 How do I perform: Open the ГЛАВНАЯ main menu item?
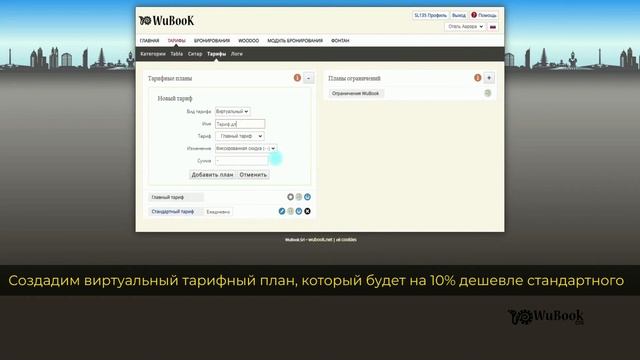click(x=149, y=41)
